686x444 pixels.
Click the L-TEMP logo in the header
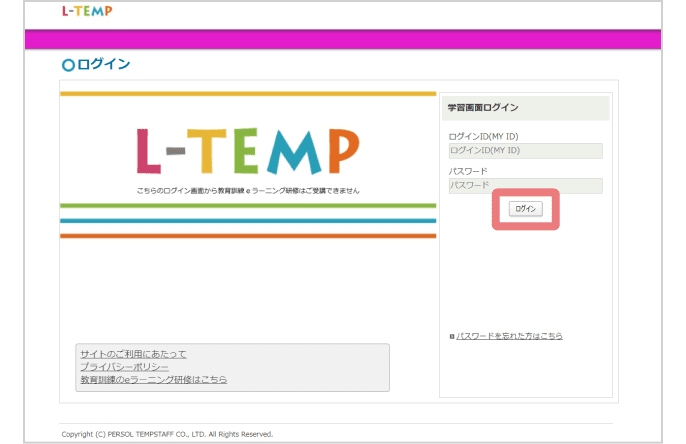pos(87,11)
